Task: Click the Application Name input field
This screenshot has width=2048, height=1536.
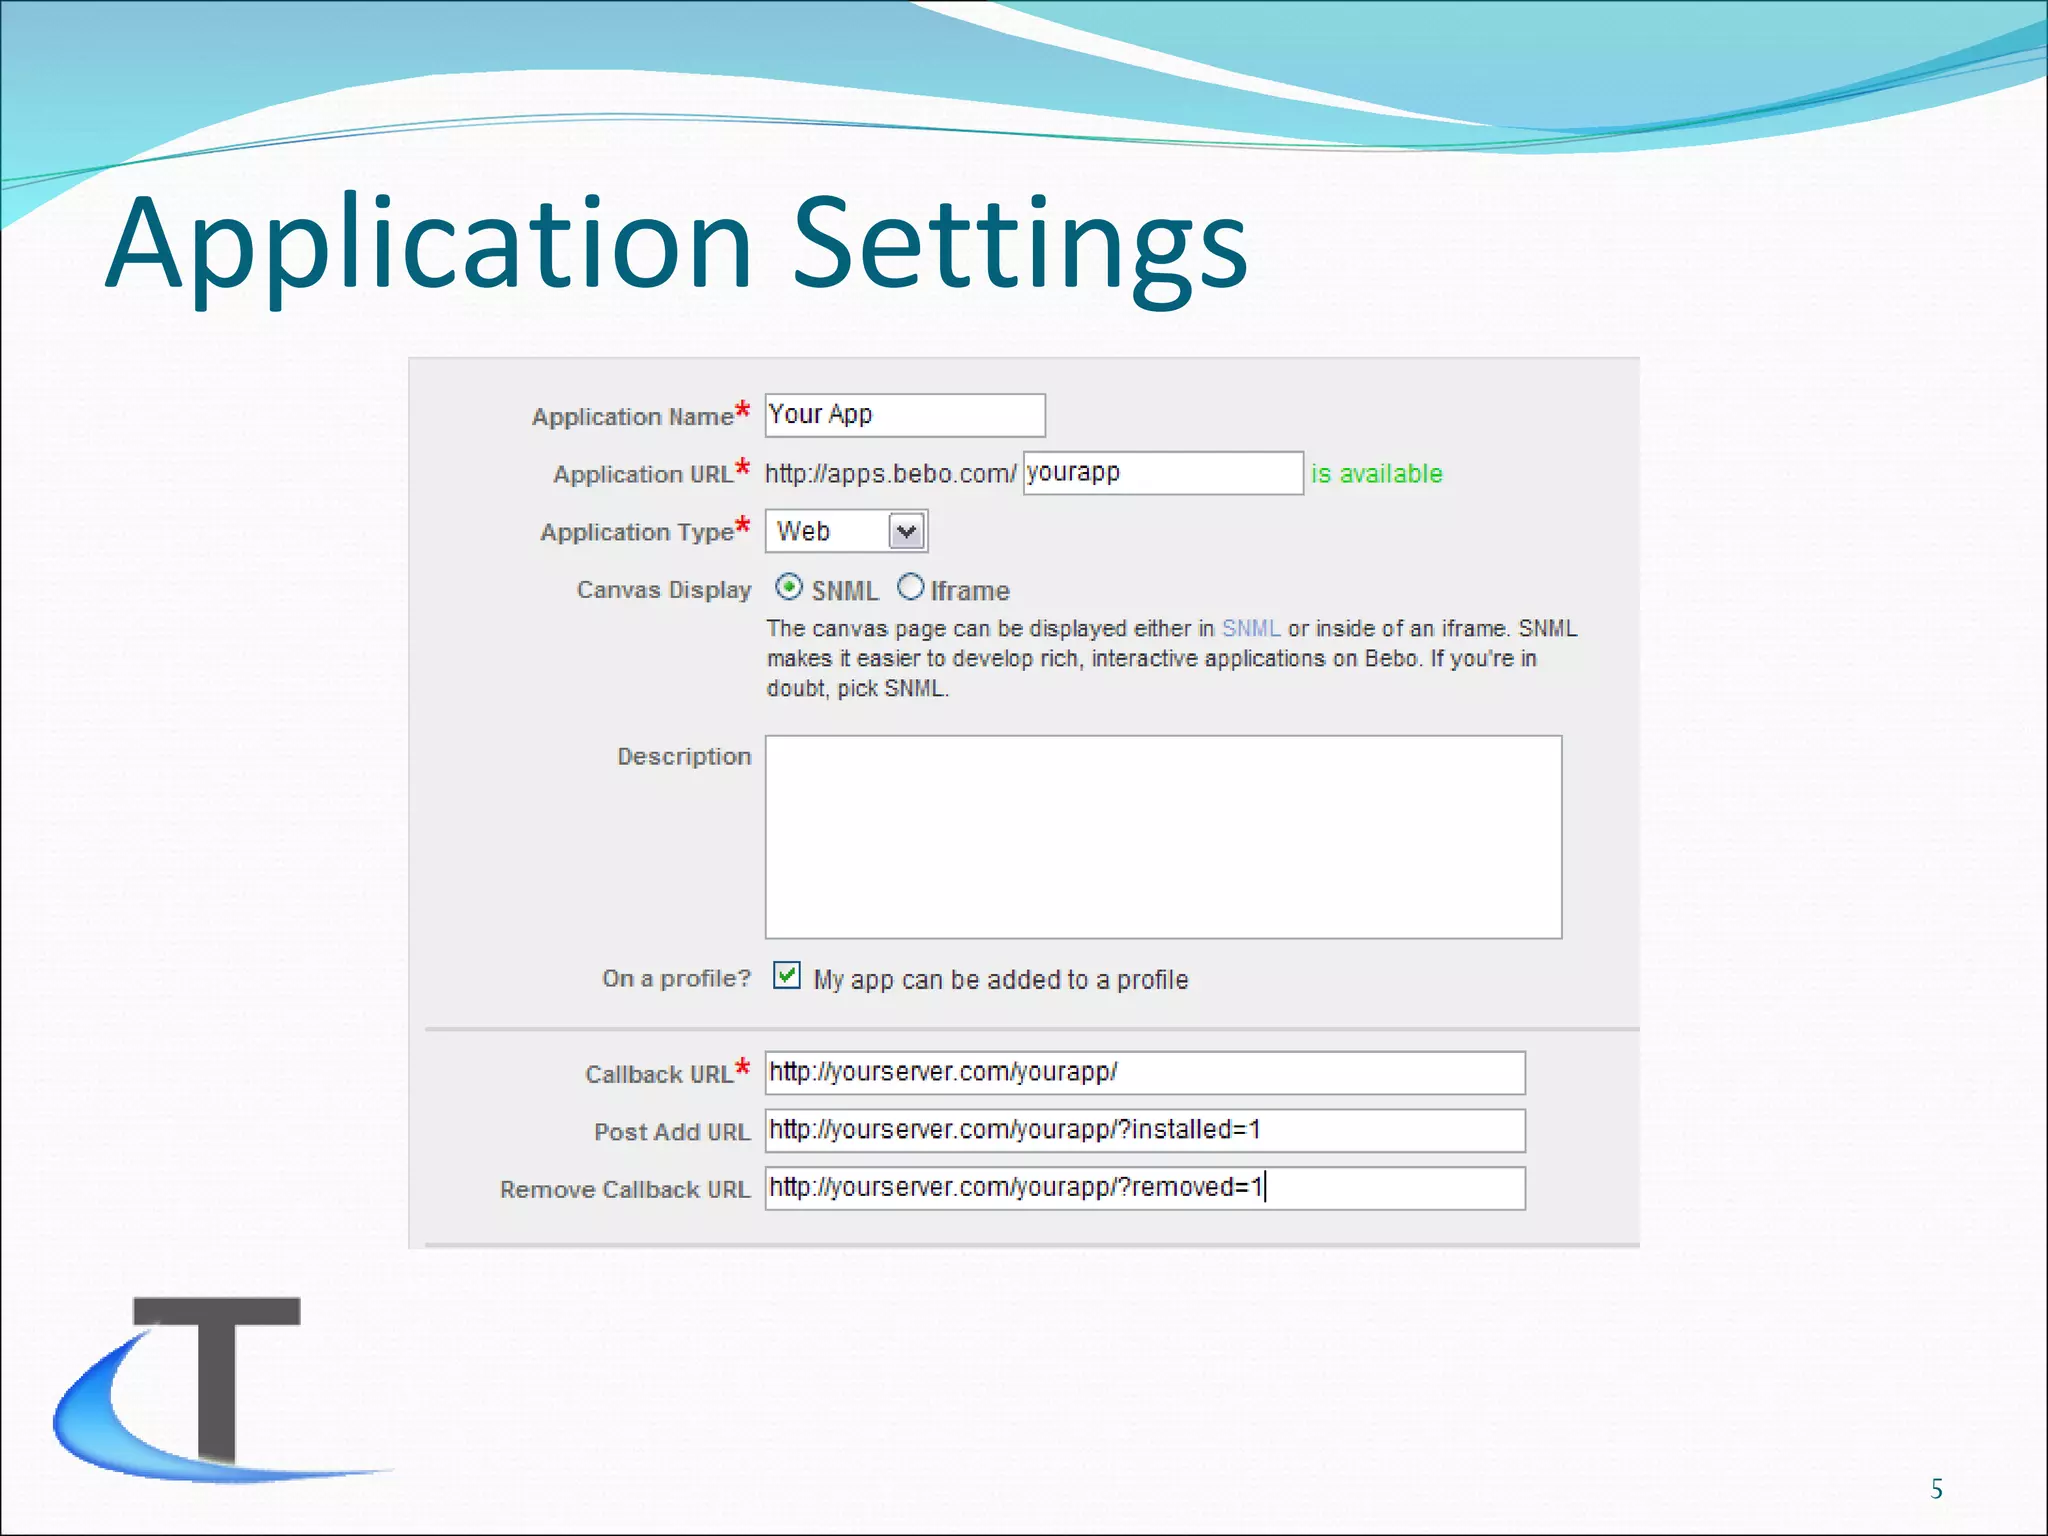Action: coord(904,415)
